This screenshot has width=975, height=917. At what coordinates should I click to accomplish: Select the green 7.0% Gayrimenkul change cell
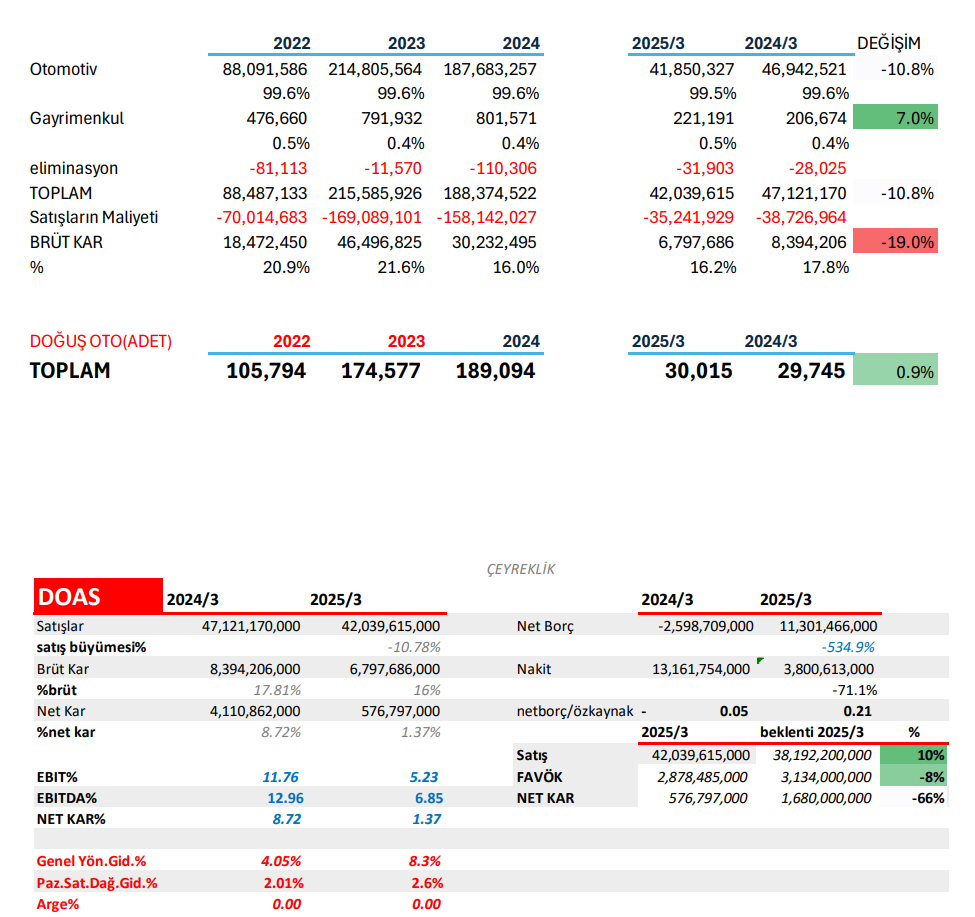(x=895, y=118)
